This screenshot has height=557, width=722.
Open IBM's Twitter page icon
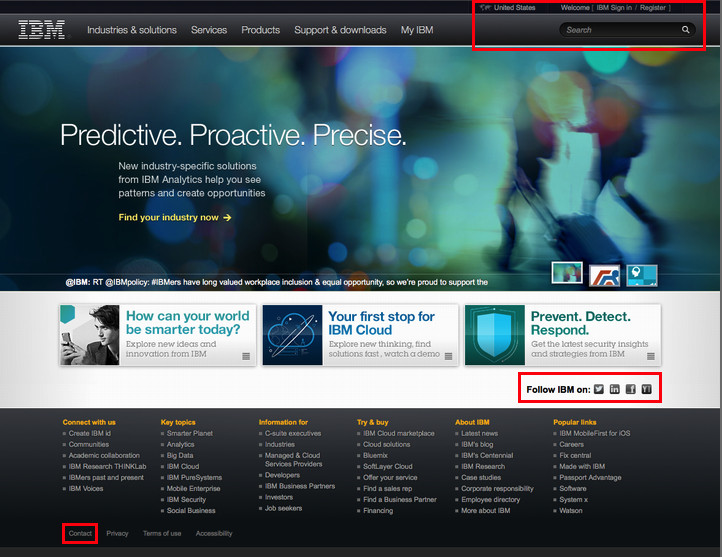click(599, 389)
